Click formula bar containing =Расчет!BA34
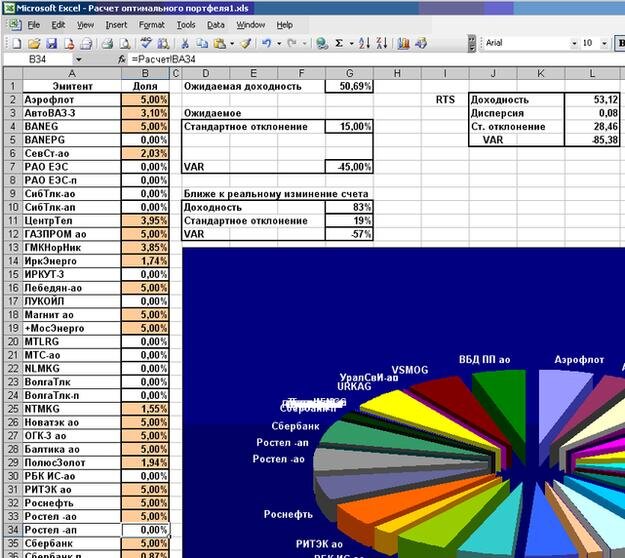 (375, 59)
